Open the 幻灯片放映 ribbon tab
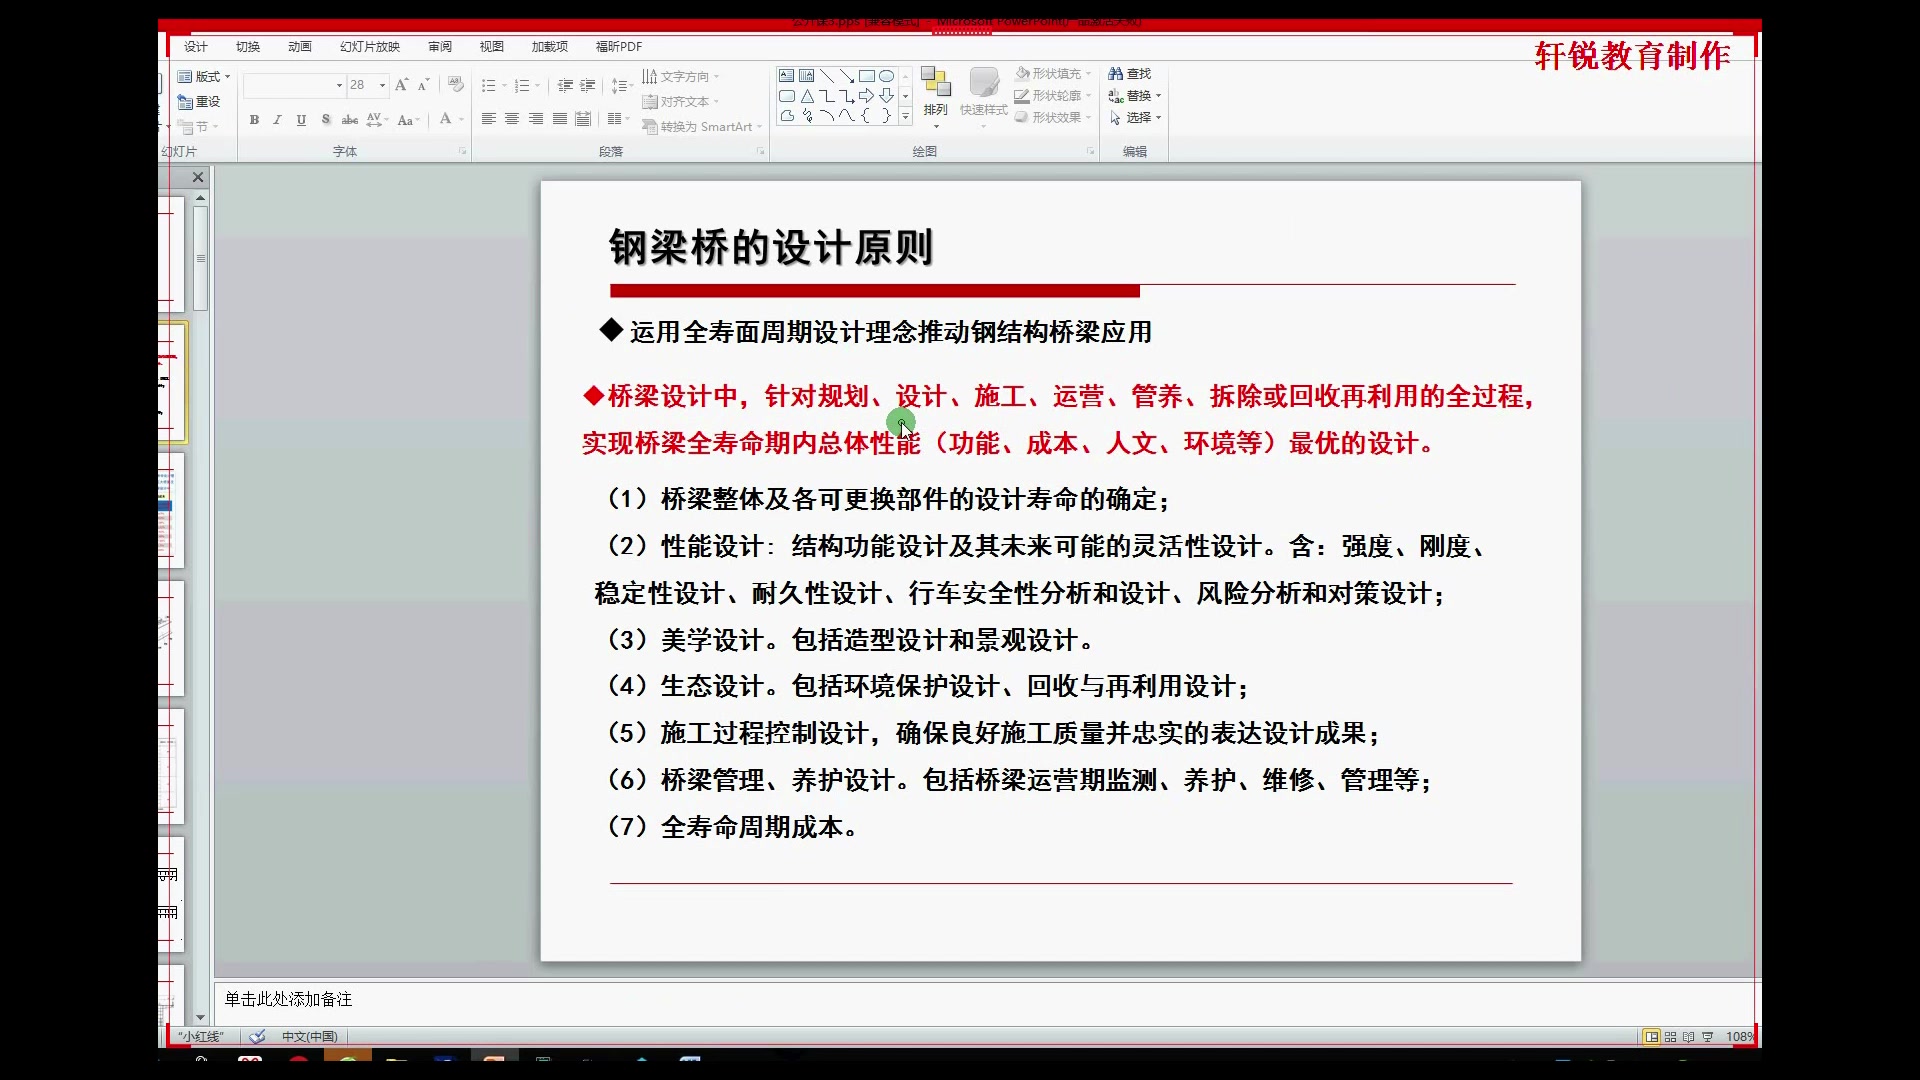 click(368, 47)
